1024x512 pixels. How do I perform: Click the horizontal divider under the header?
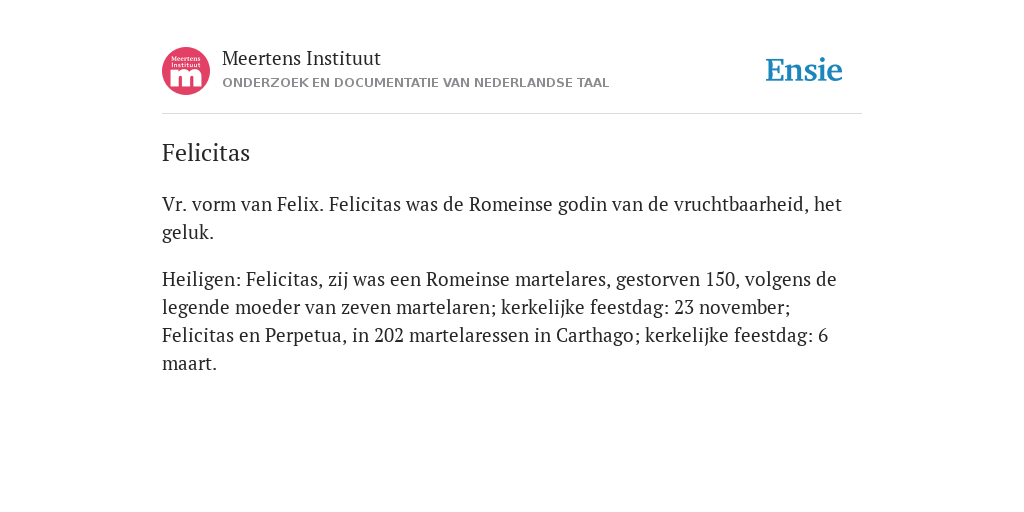coord(512,114)
